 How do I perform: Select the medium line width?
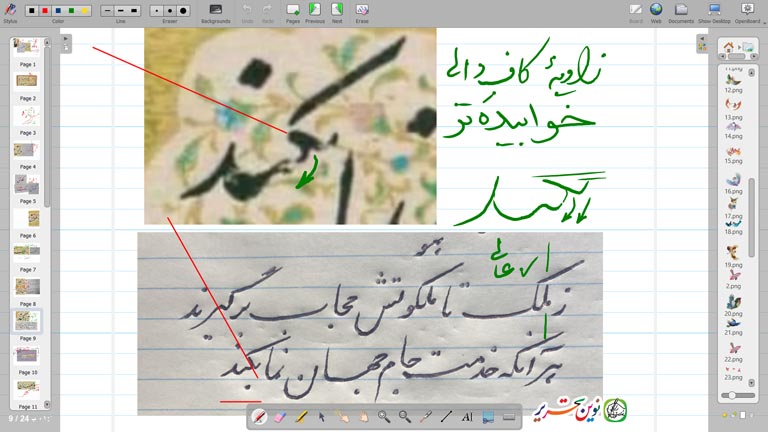120,10
